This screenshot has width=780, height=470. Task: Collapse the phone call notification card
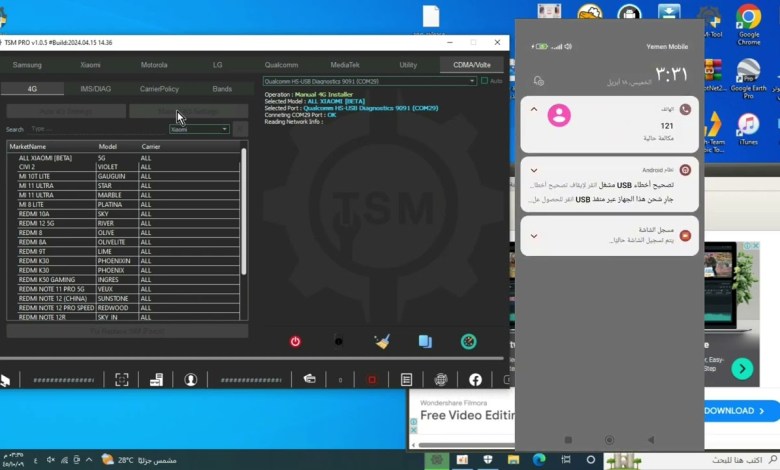click(534, 108)
